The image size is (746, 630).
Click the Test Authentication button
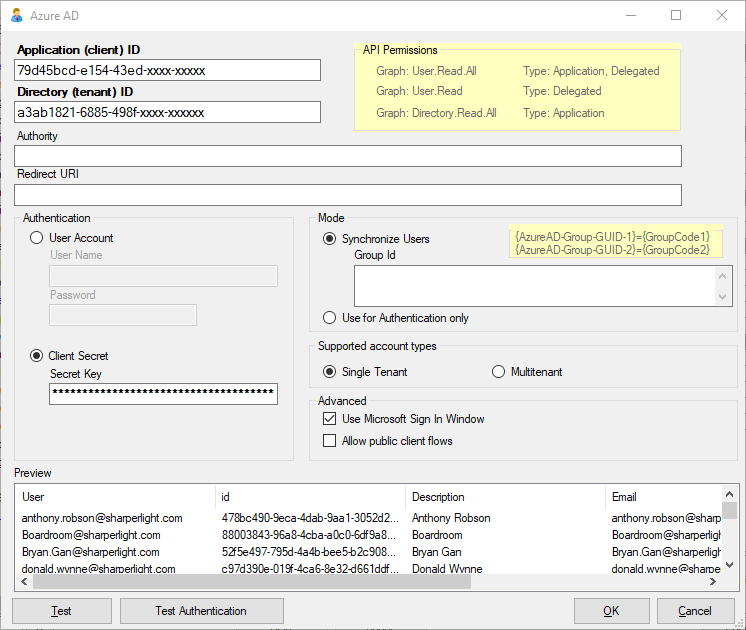(202, 611)
